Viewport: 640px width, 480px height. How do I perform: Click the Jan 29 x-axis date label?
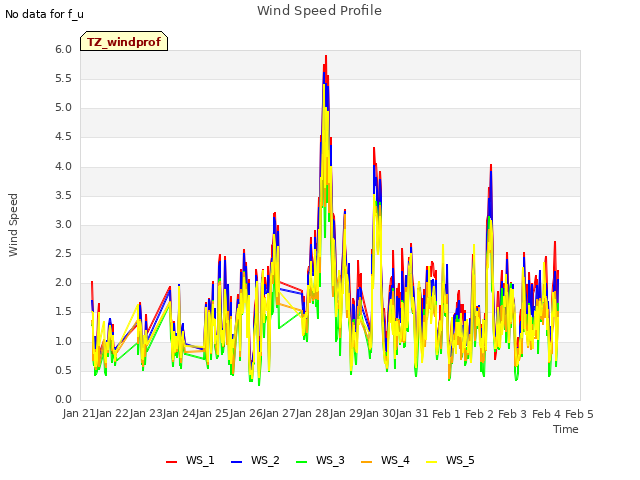[x=346, y=413]
